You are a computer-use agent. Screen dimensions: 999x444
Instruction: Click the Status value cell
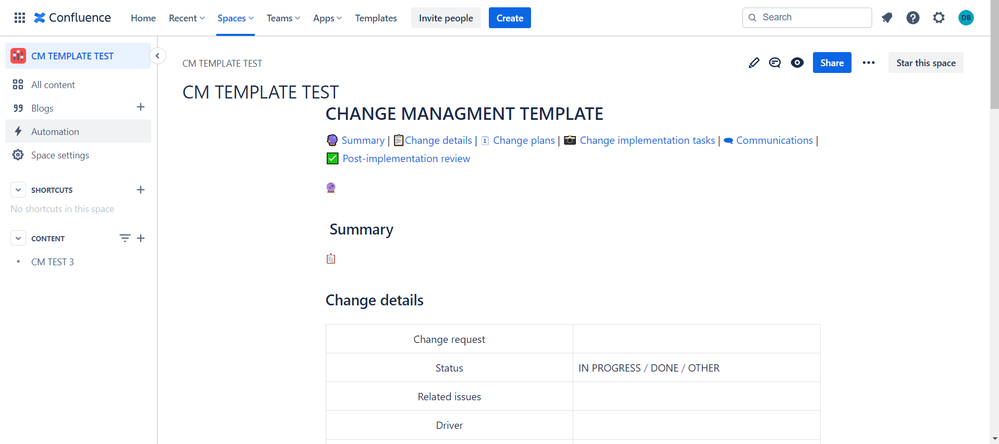pyautogui.click(x=696, y=368)
